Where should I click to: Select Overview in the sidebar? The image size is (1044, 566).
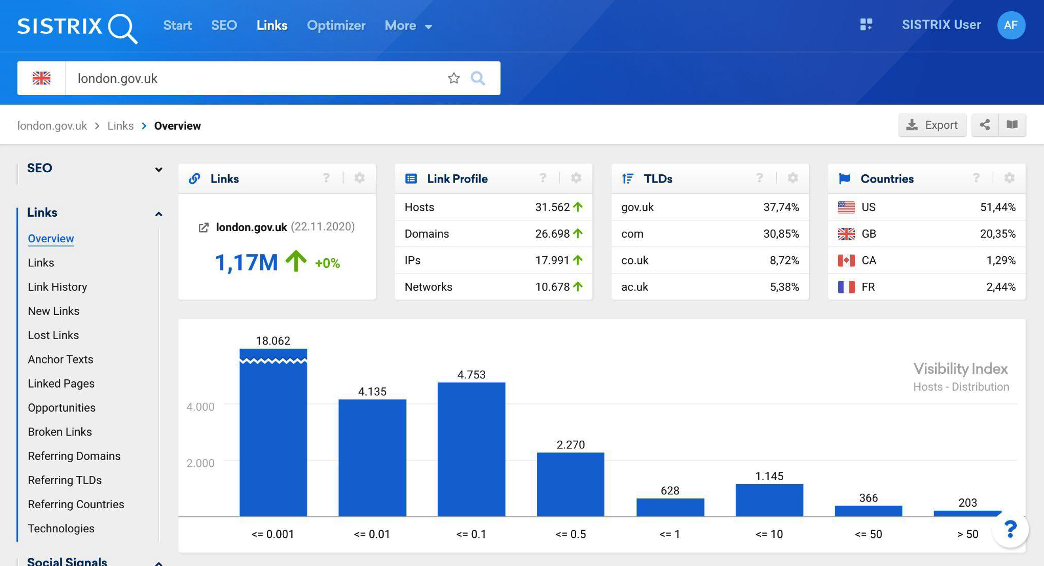(x=51, y=238)
